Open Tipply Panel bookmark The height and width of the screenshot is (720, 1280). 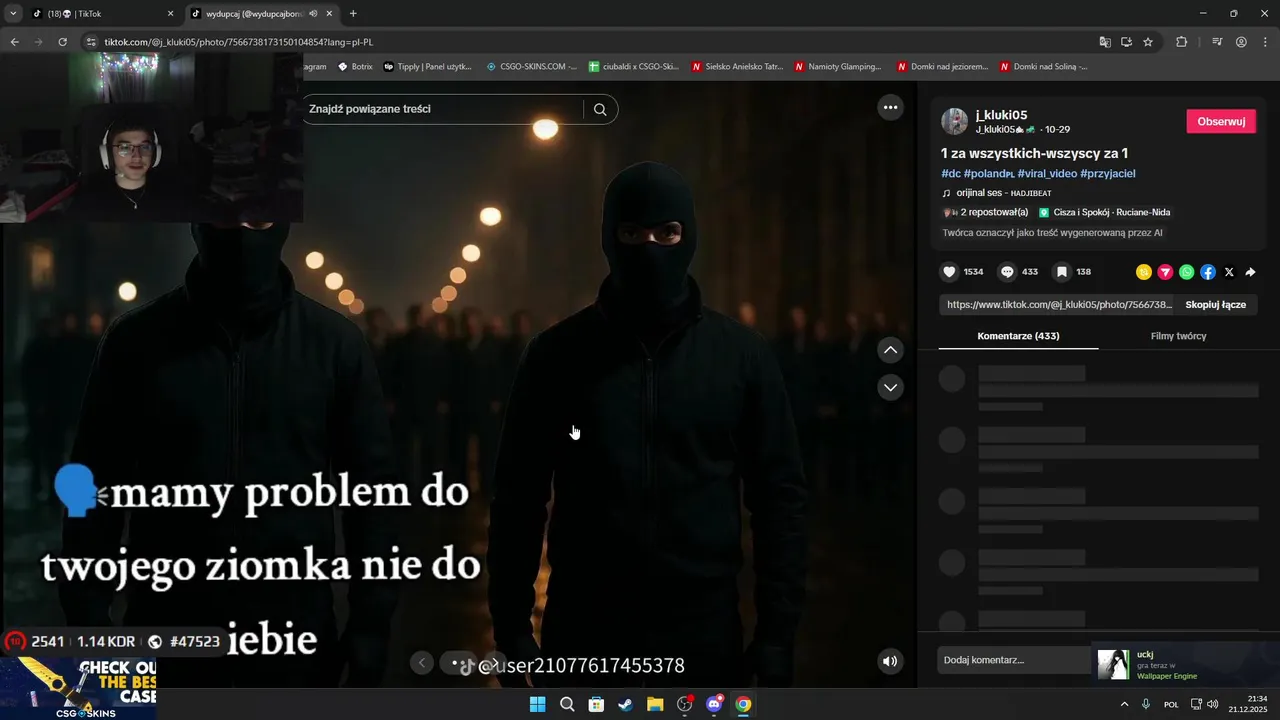point(427,67)
